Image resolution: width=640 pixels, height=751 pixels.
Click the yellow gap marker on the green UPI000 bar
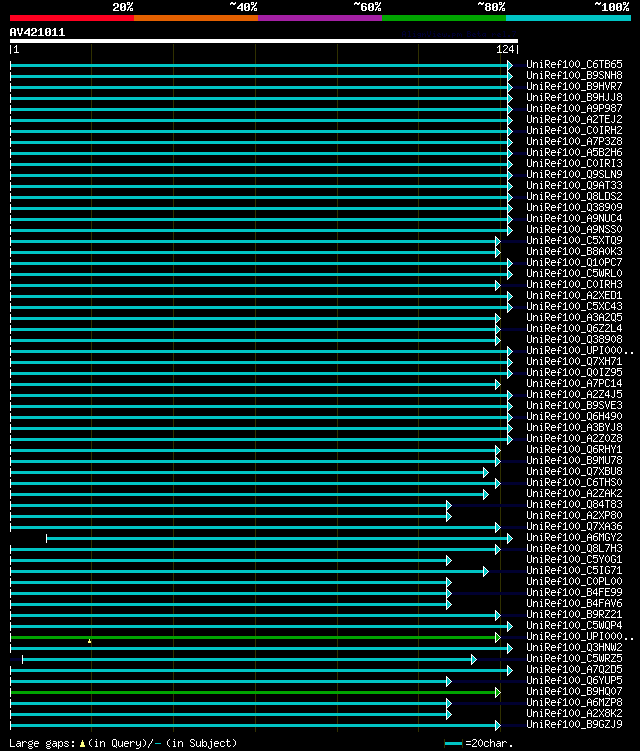pos(90,641)
